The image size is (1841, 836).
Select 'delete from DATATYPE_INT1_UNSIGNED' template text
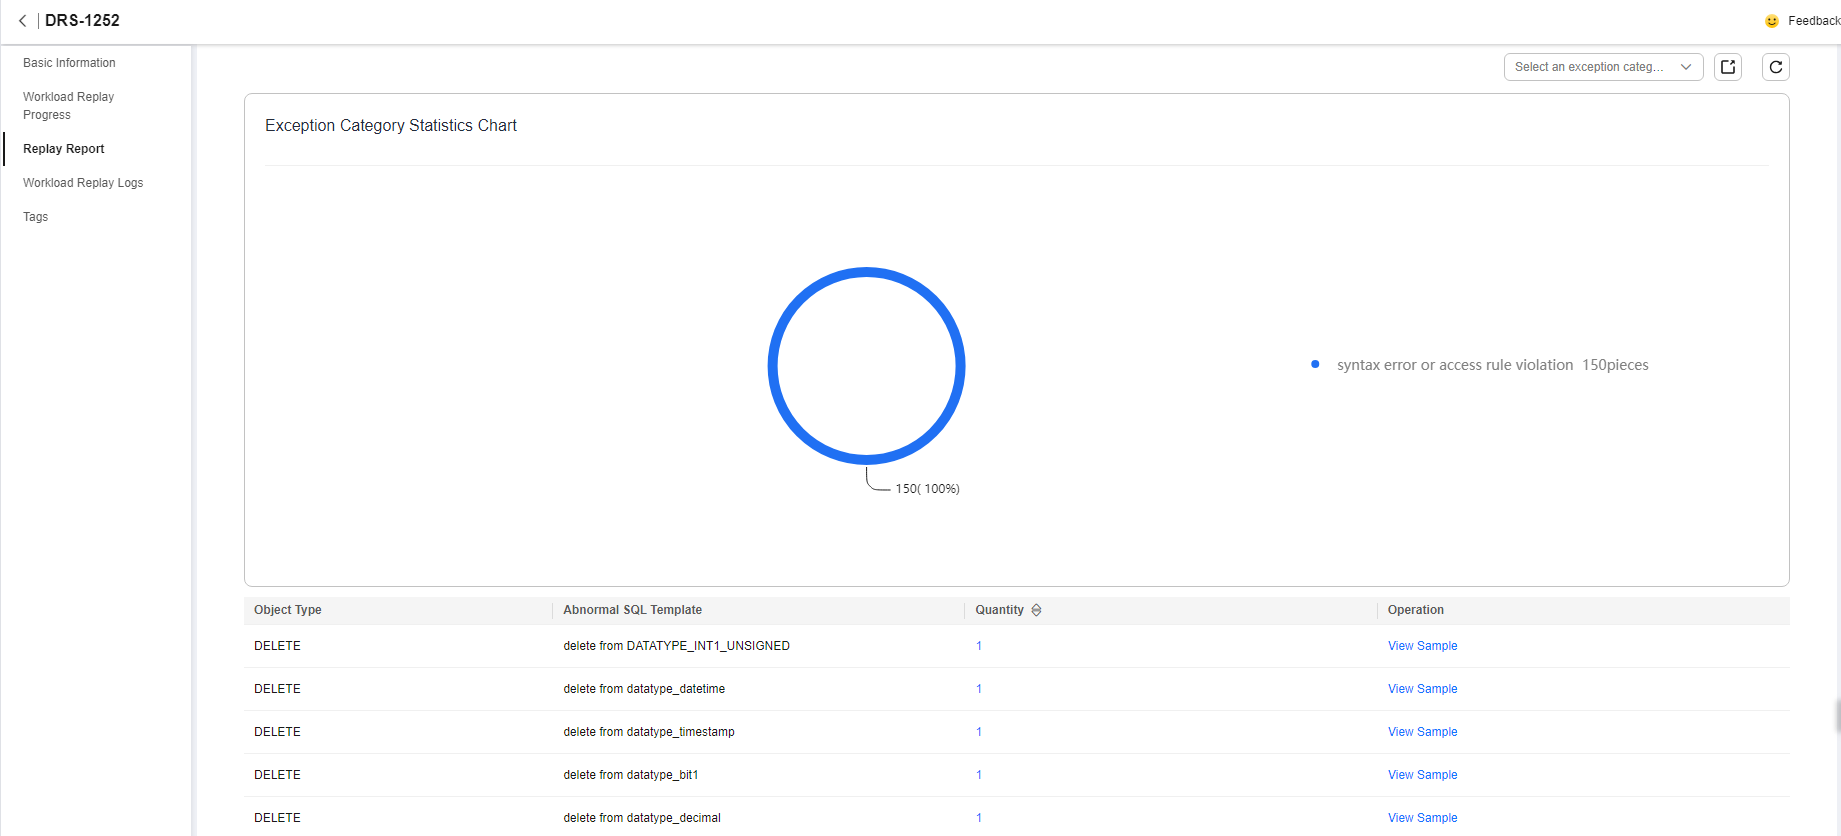(x=676, y=646)
